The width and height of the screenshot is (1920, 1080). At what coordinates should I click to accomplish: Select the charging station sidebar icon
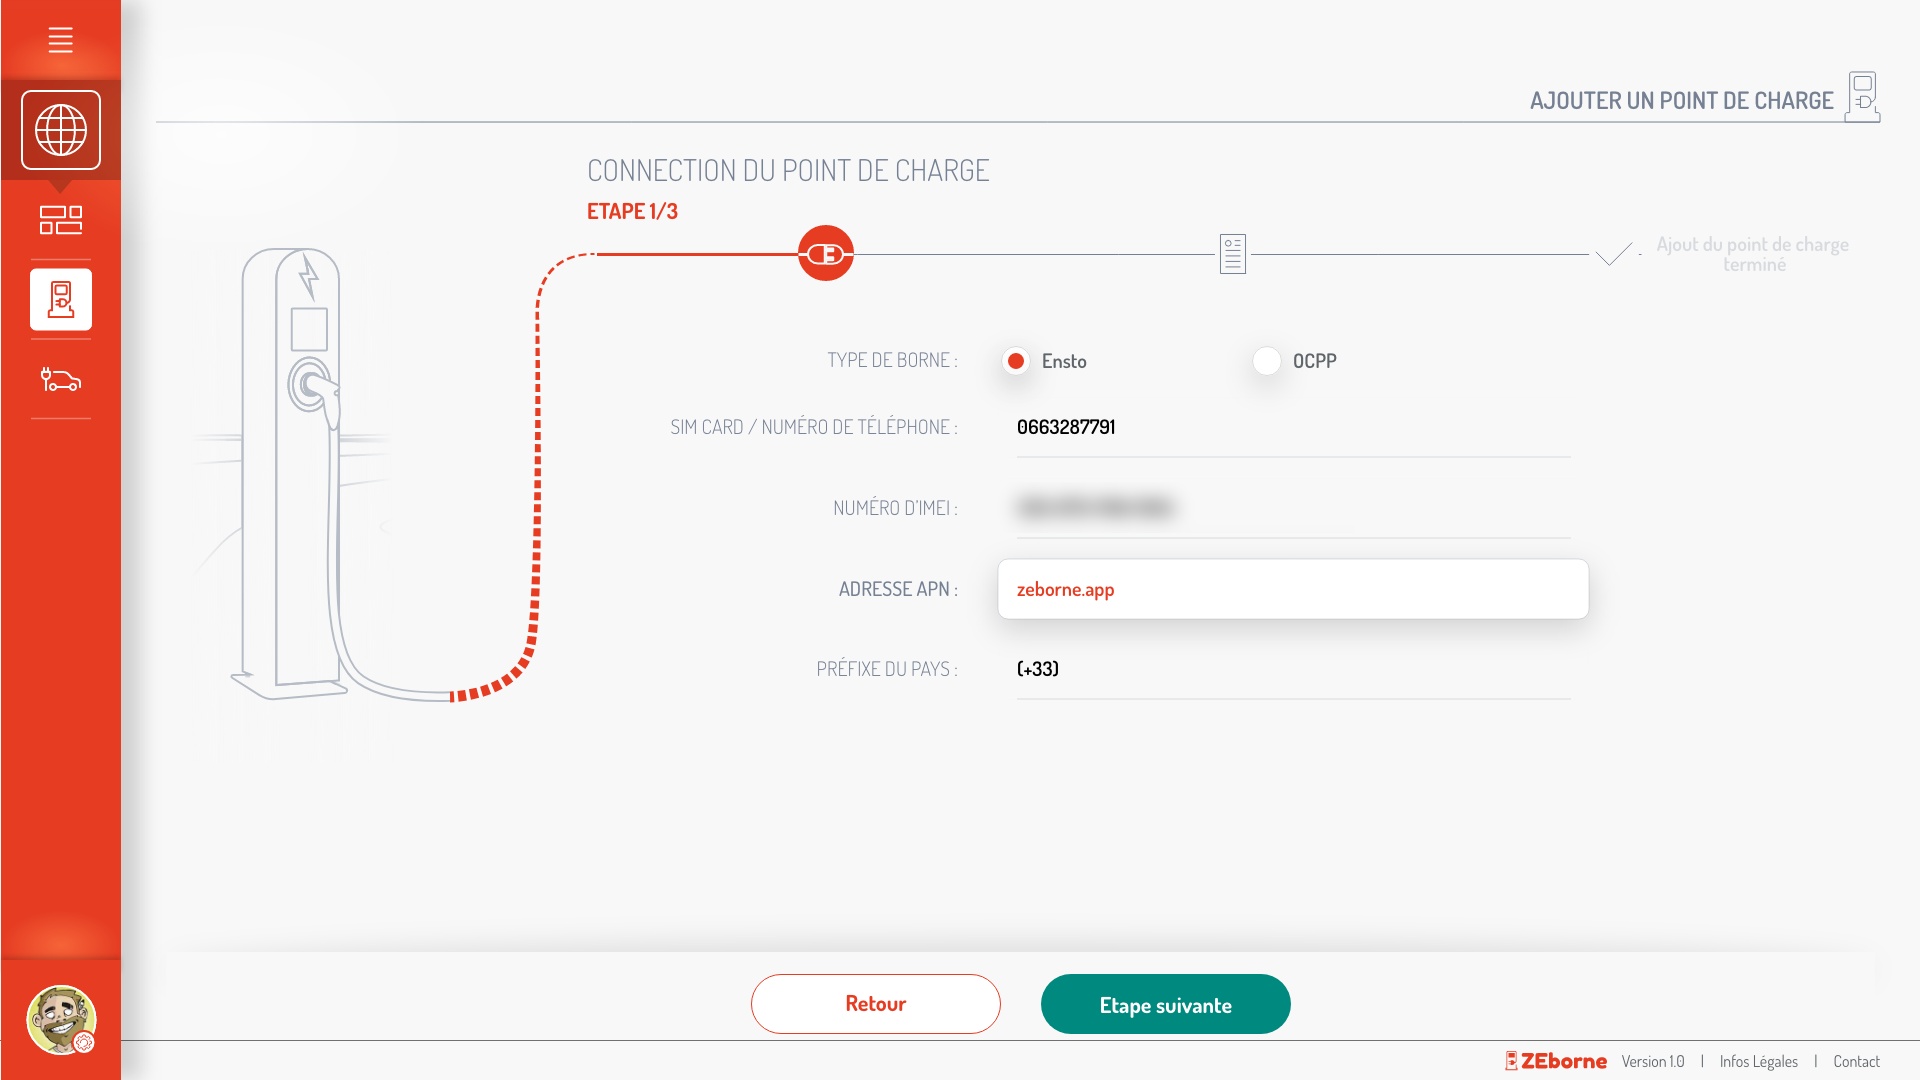pyautogui.click(x=61, y=299)
